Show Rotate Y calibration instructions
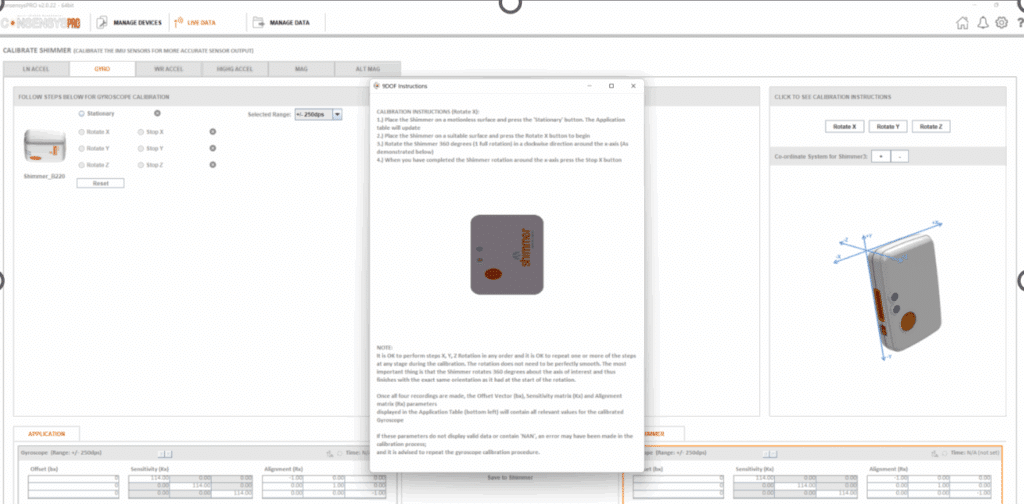1024x504 pixels. pos(885,127)
